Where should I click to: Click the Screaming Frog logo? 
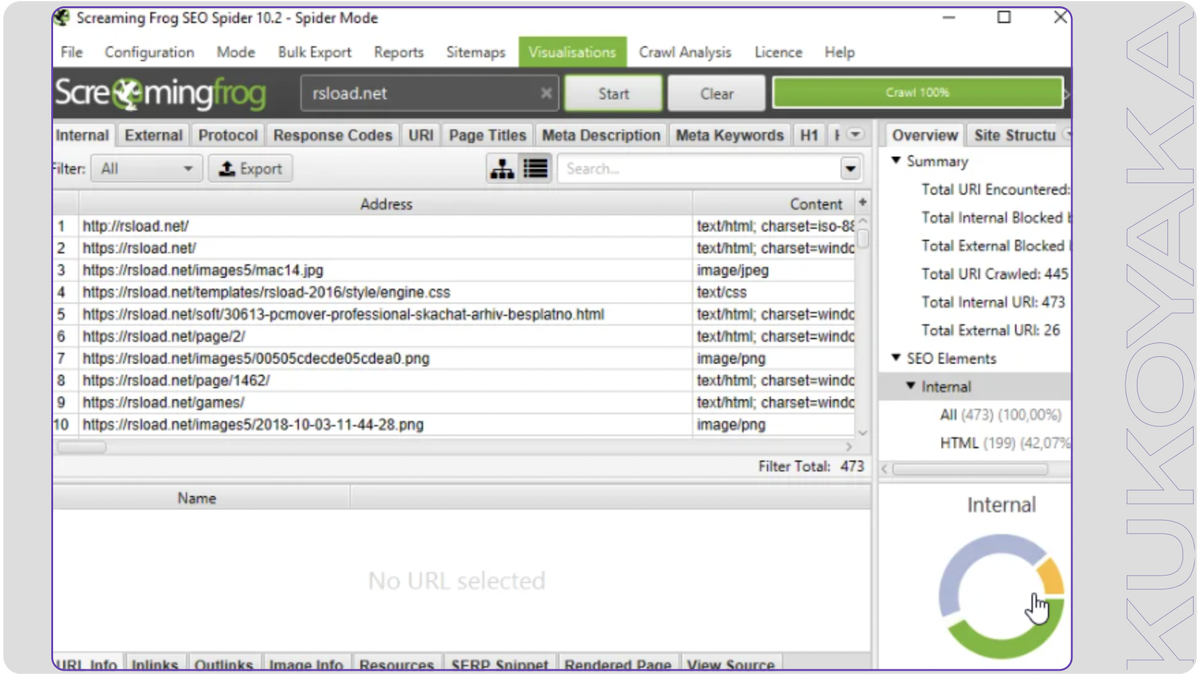tap(161, 94)
